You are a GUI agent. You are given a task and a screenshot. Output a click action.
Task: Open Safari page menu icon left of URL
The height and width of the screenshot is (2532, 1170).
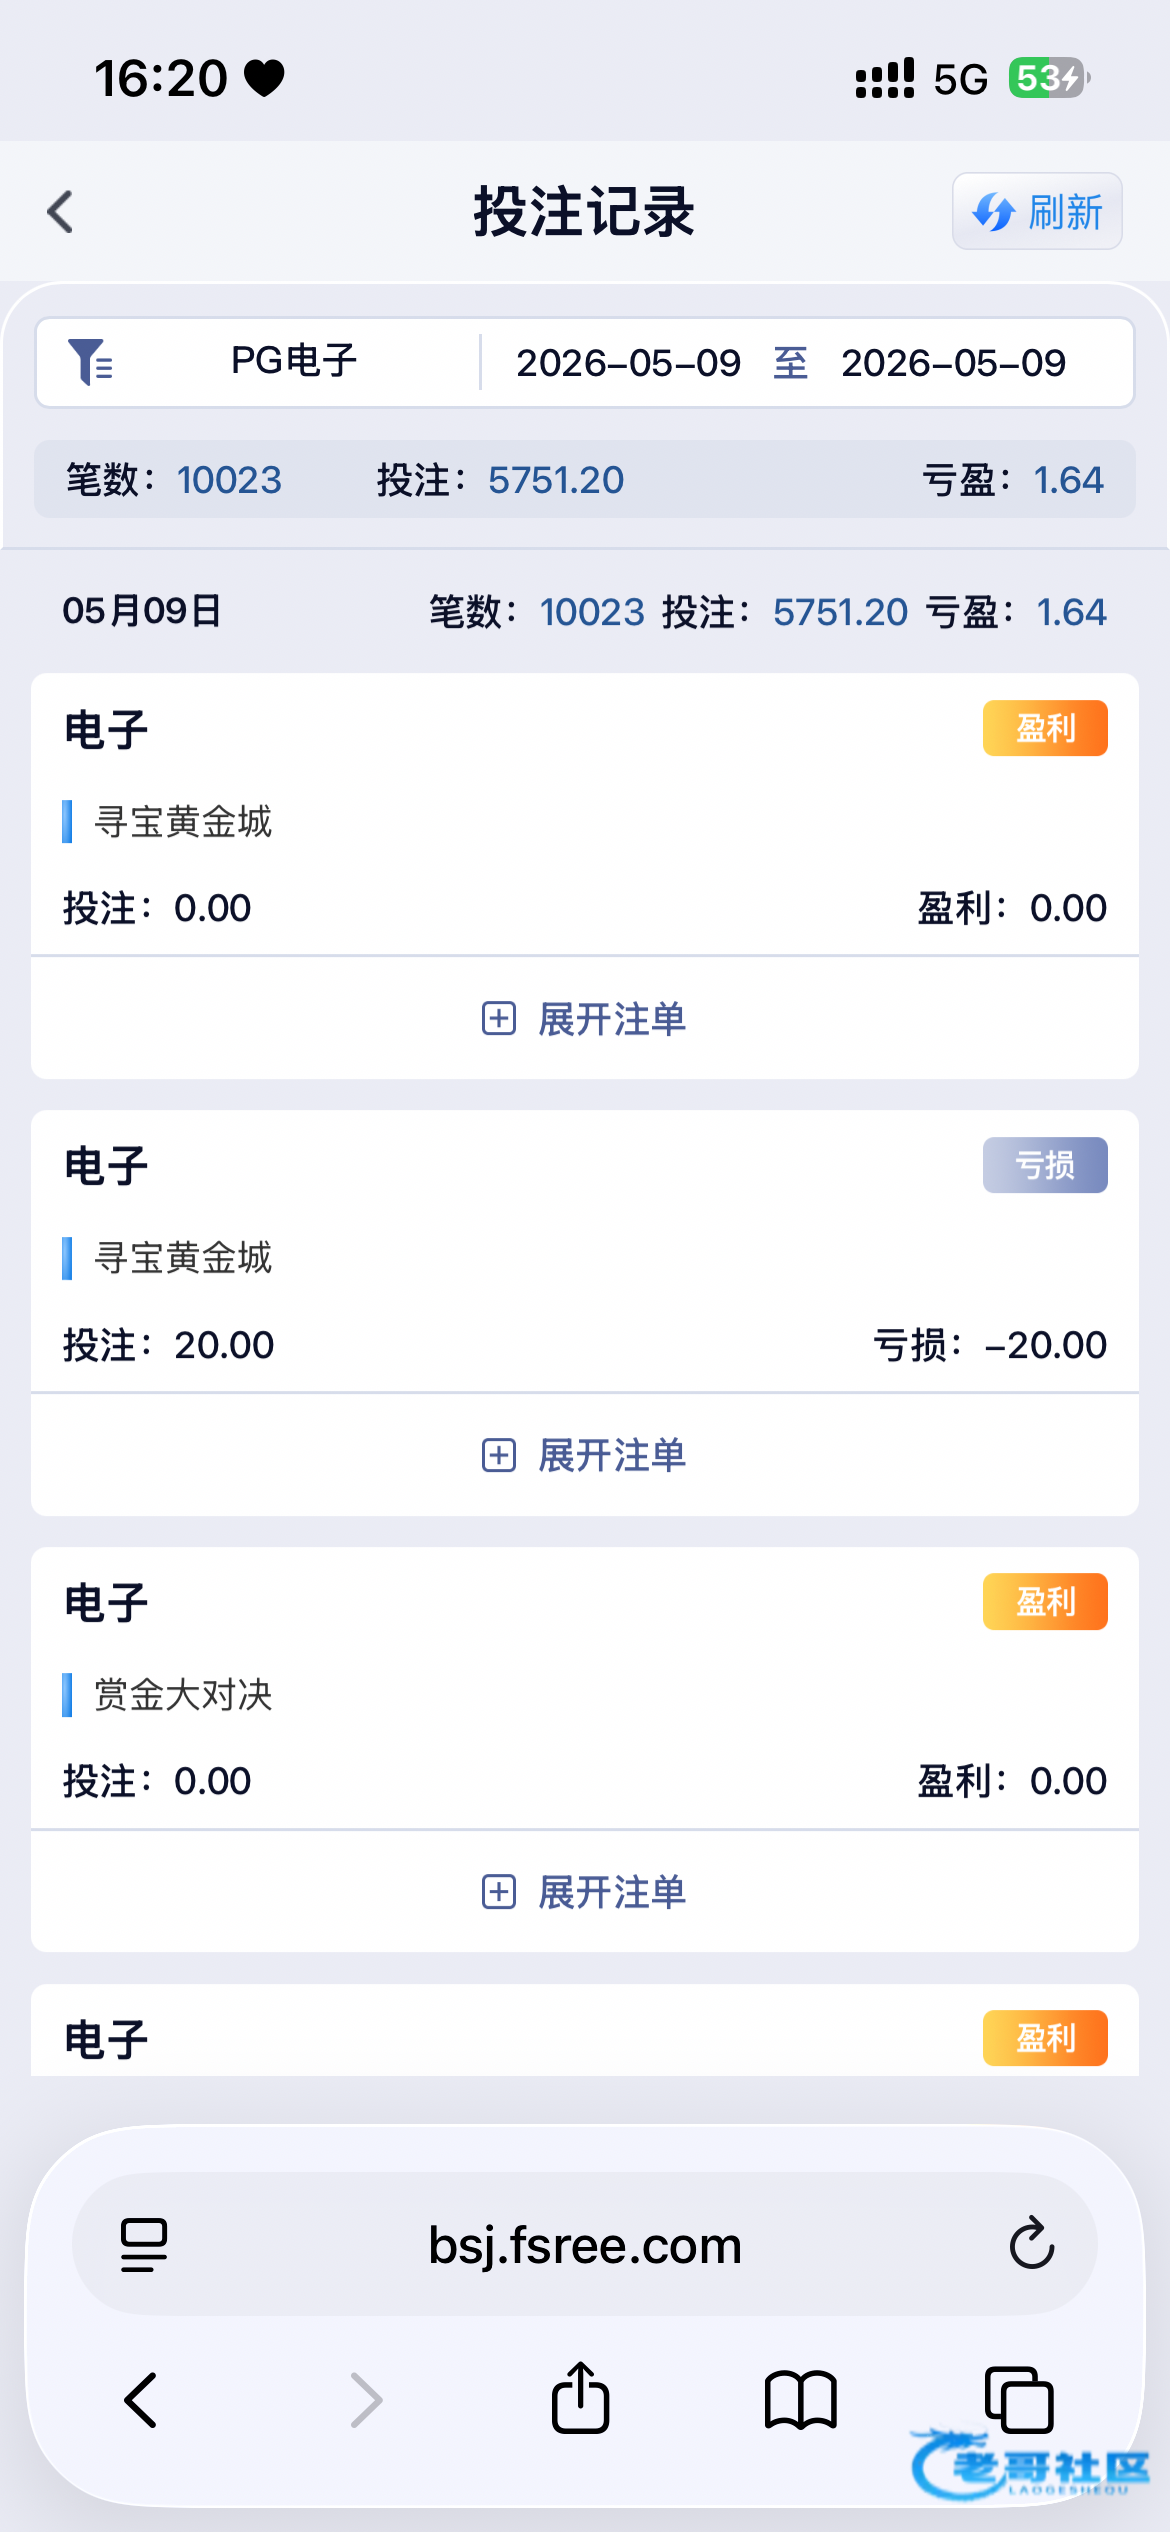coord(144,2245)
